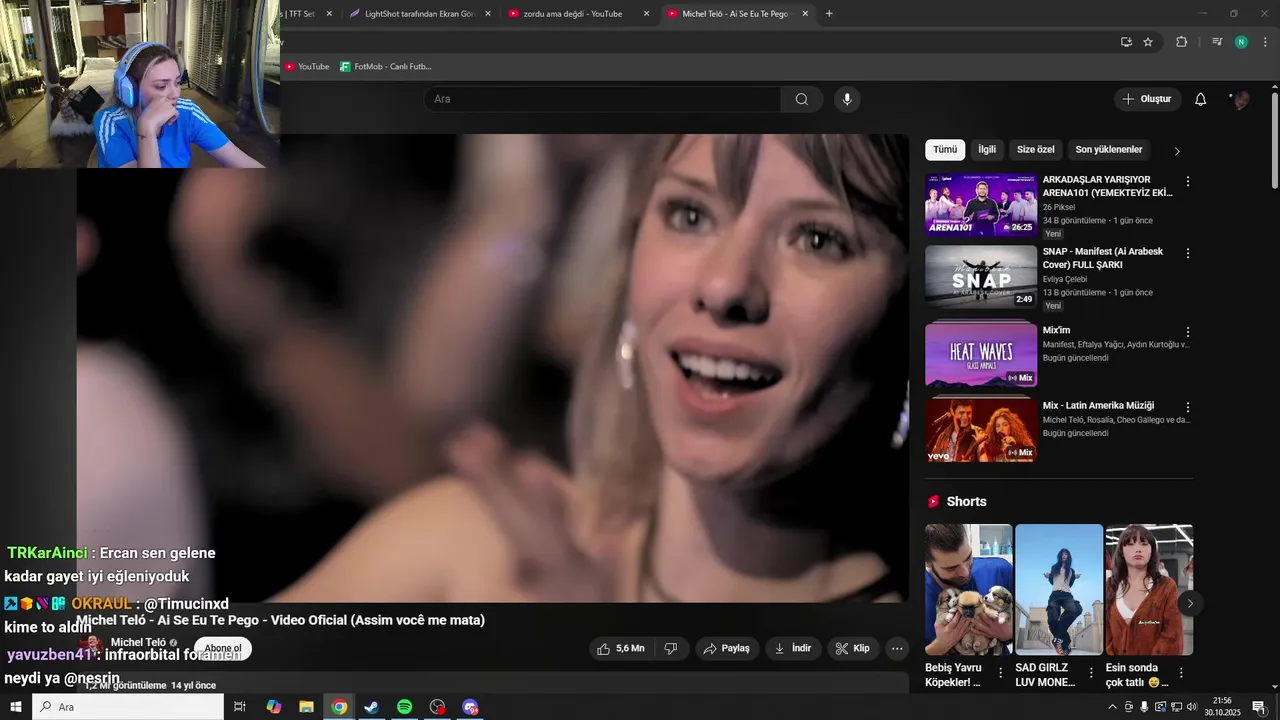The height and width of the screenshot is (720, 1280).
Task: Activate voice search microphone icon
Action: [847, 99]
